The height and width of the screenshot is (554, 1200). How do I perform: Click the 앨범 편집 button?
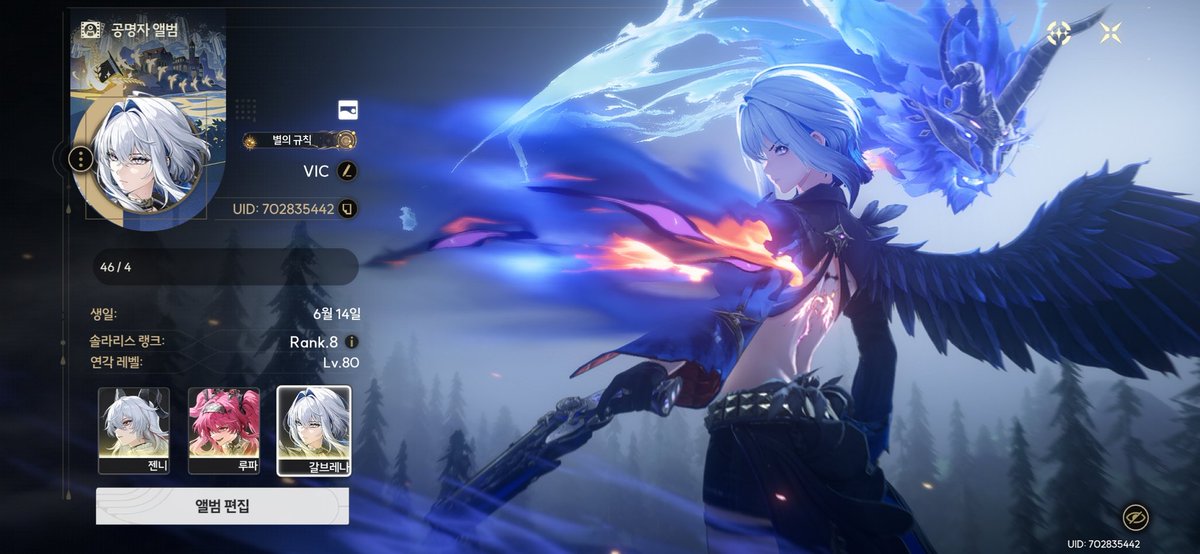(222, 506)
